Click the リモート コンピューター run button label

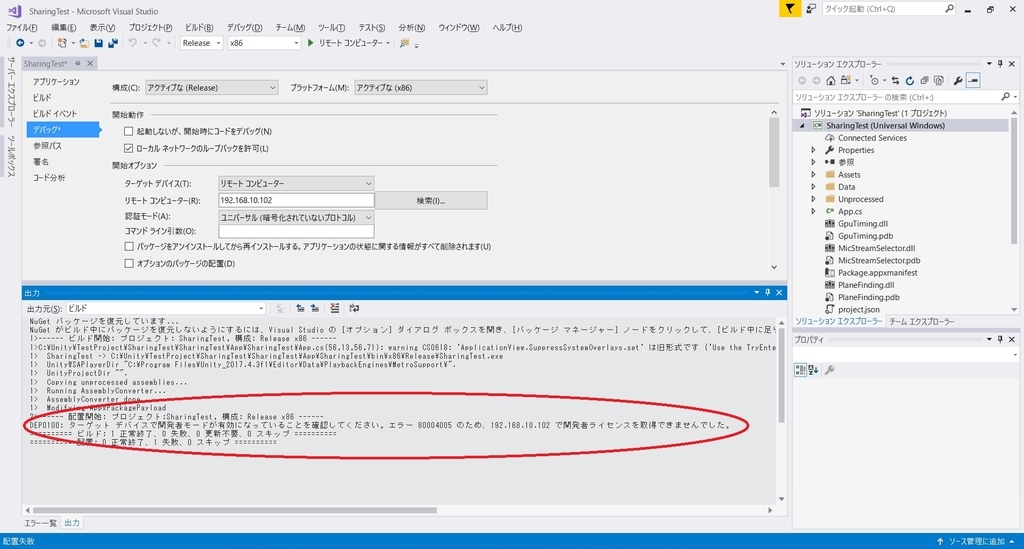pos(351,43)
